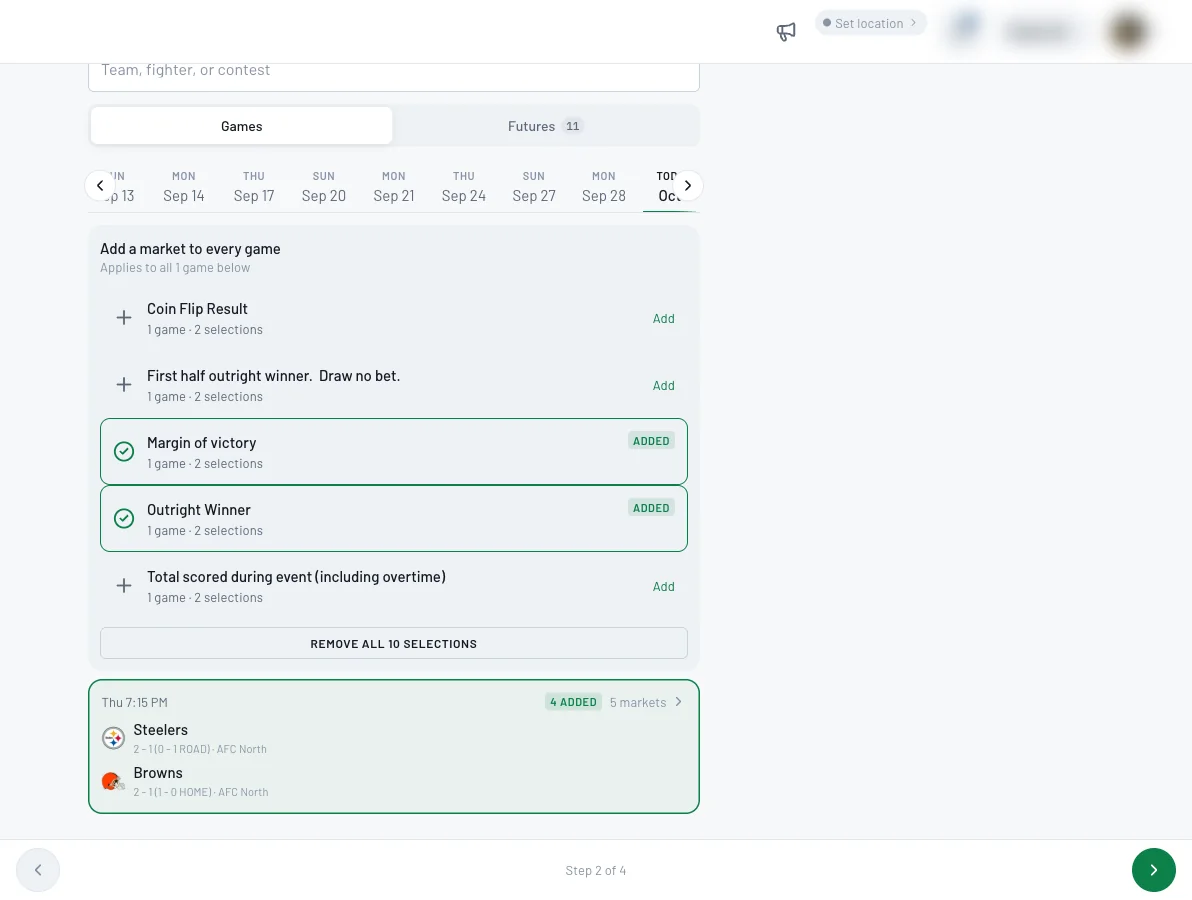Screen dimensions: 1192x900
Task: Go back with bottom-left arrow button
Action: (x=38, y=870)
